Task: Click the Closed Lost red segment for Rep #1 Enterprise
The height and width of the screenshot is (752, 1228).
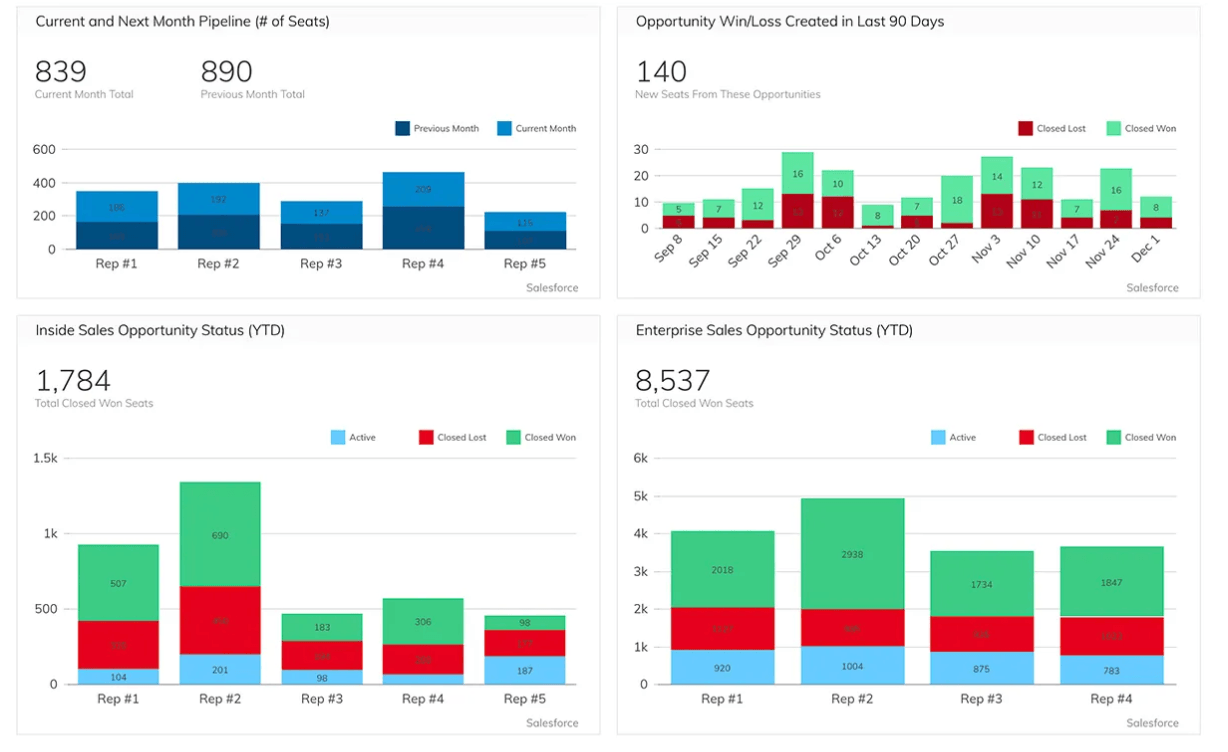Action: click(722, 629)
